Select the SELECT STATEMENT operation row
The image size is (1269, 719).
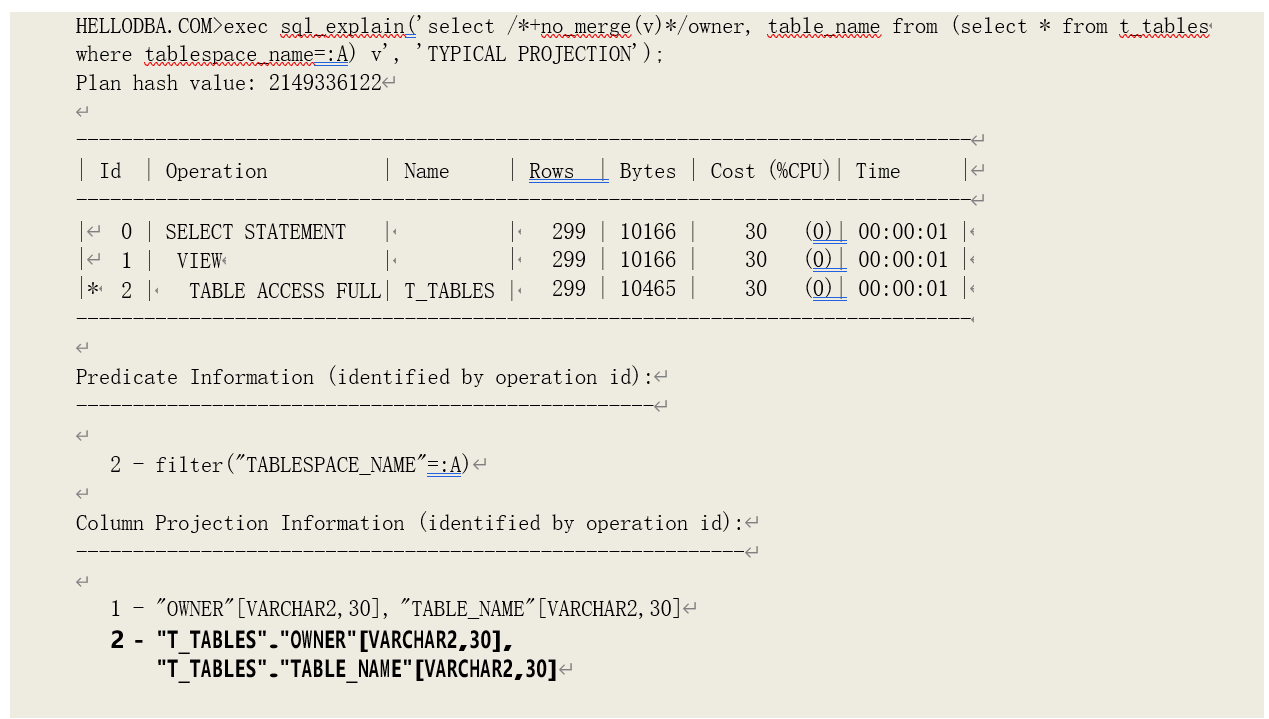pyautogui.click(x=255, y=233)
